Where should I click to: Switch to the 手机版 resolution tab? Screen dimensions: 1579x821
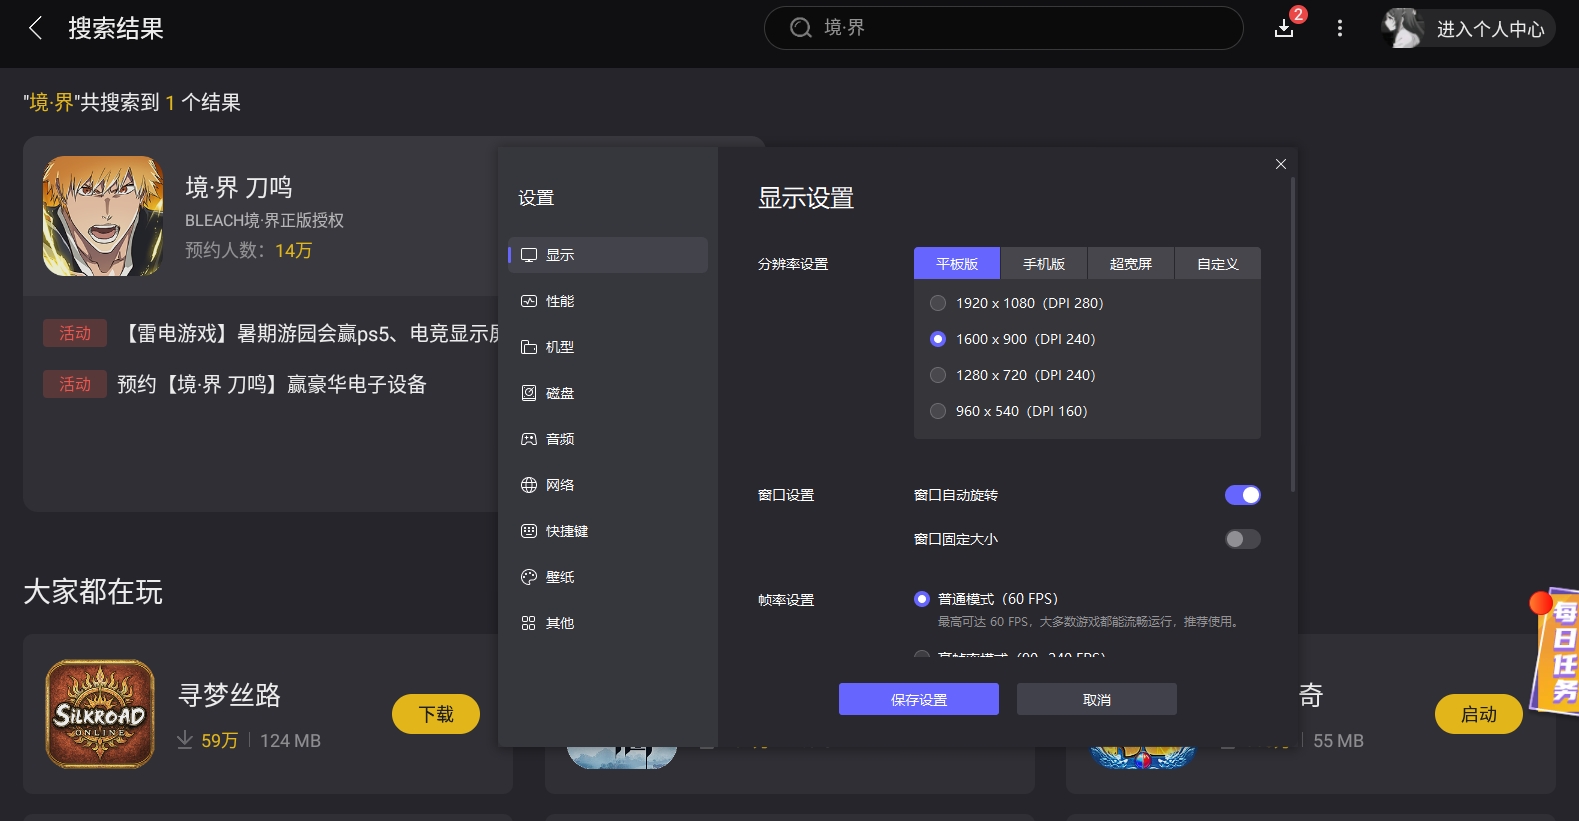[1044, 264]
